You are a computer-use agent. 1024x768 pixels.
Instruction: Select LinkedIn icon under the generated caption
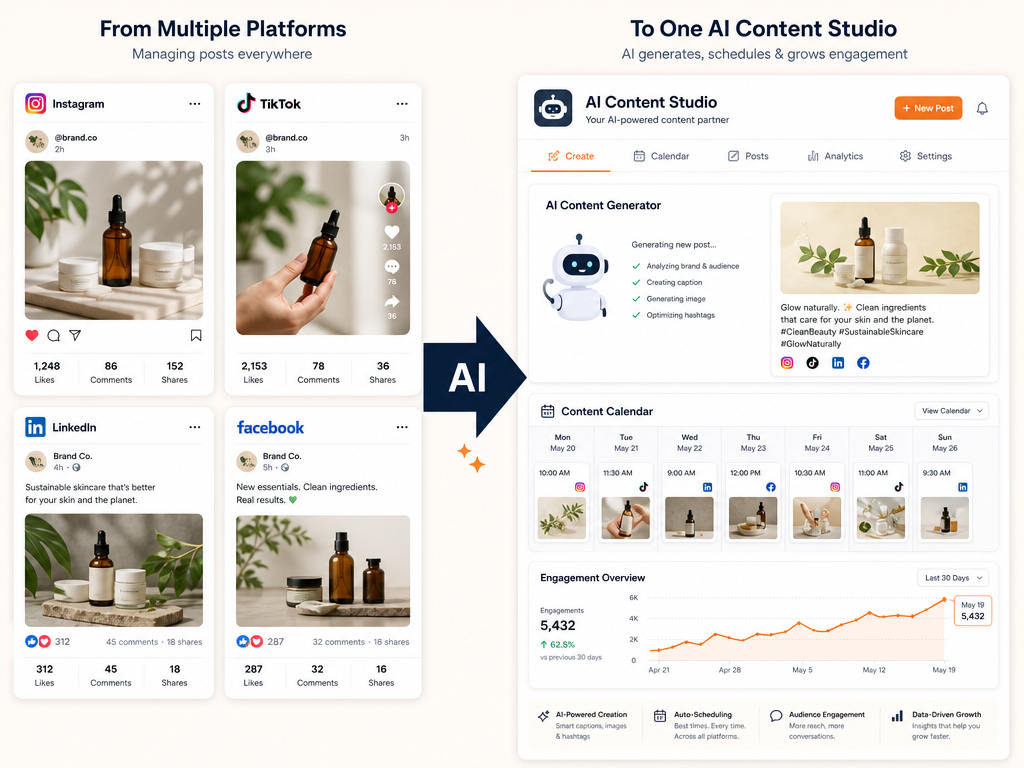coord(838,362)
